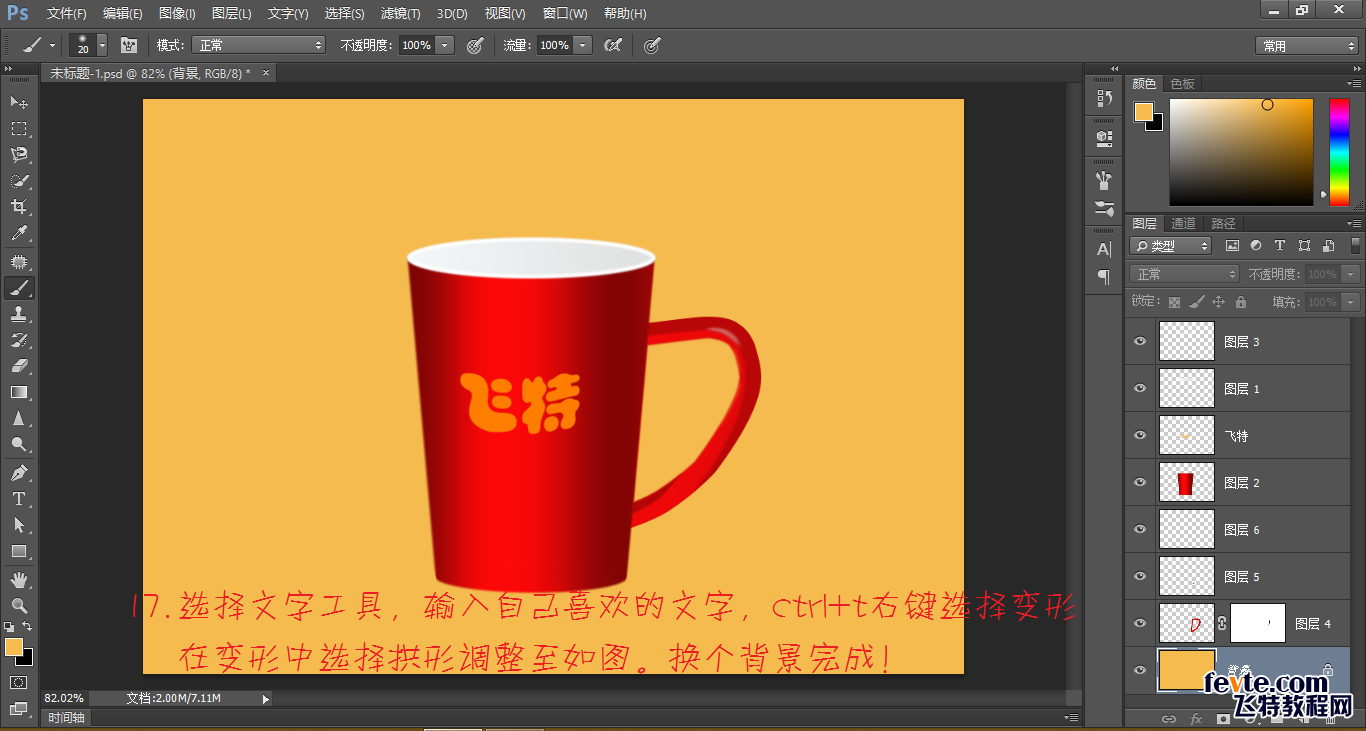Select the Sharpen/Blur tool
Screen dimensions: 1366x731
pos(19,419)
